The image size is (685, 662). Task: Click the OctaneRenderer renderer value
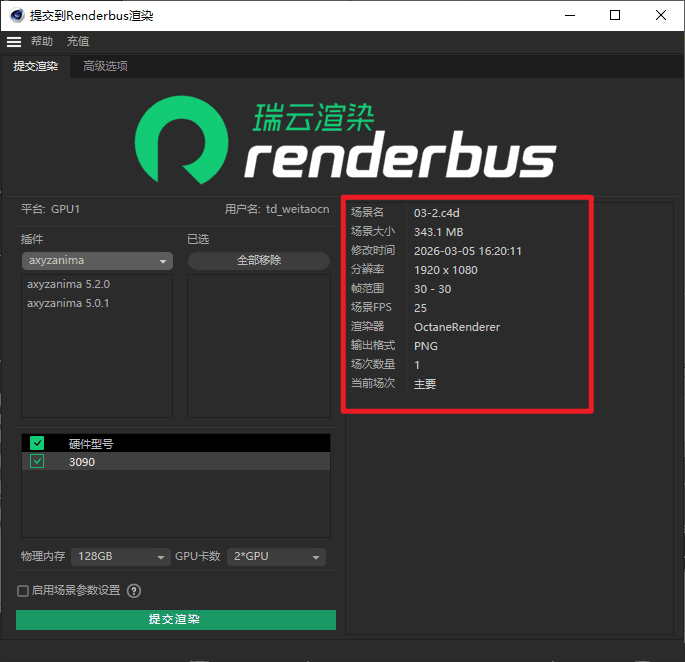[x=457, y=327]
